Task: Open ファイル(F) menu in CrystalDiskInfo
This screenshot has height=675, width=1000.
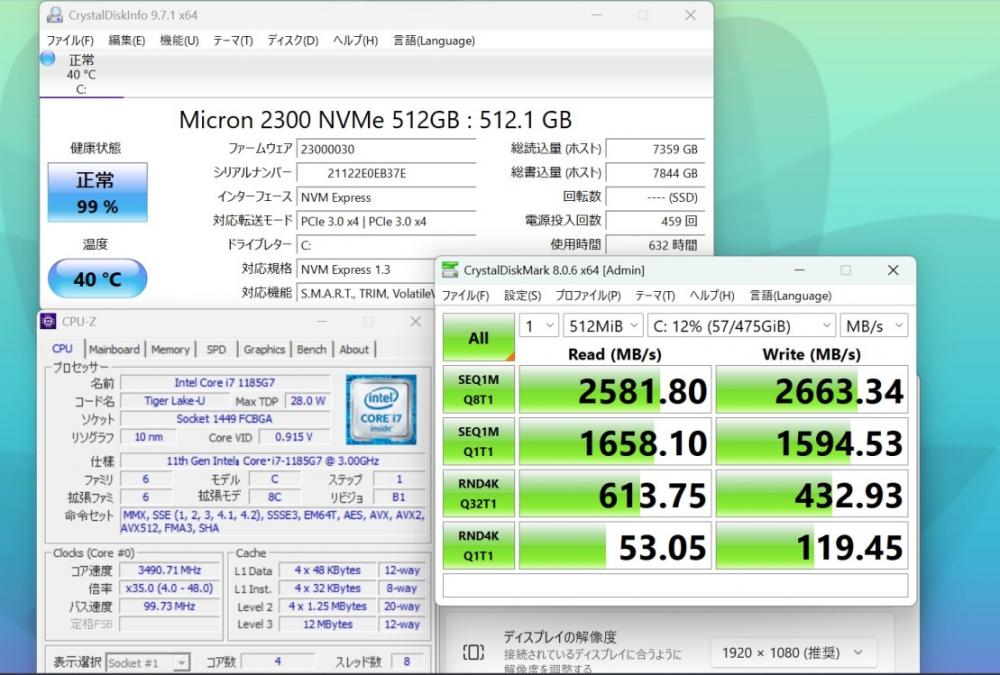Action: pyautogui.click(x=70, y=41)
